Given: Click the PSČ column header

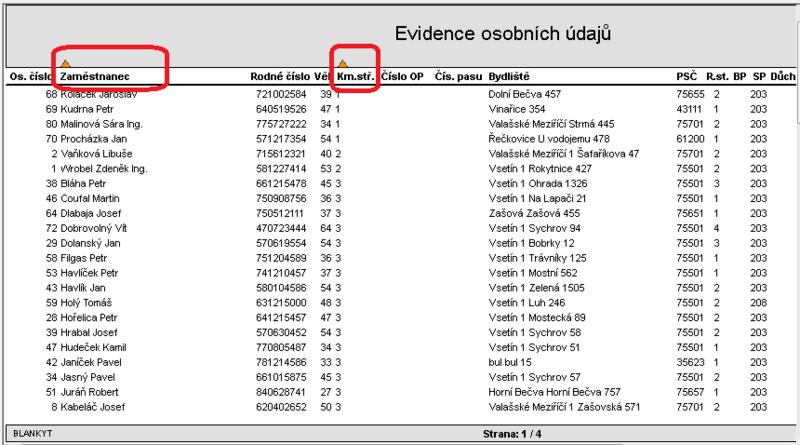Looking at the screenshot, I should pyautogui.click(x=687, y=77).
